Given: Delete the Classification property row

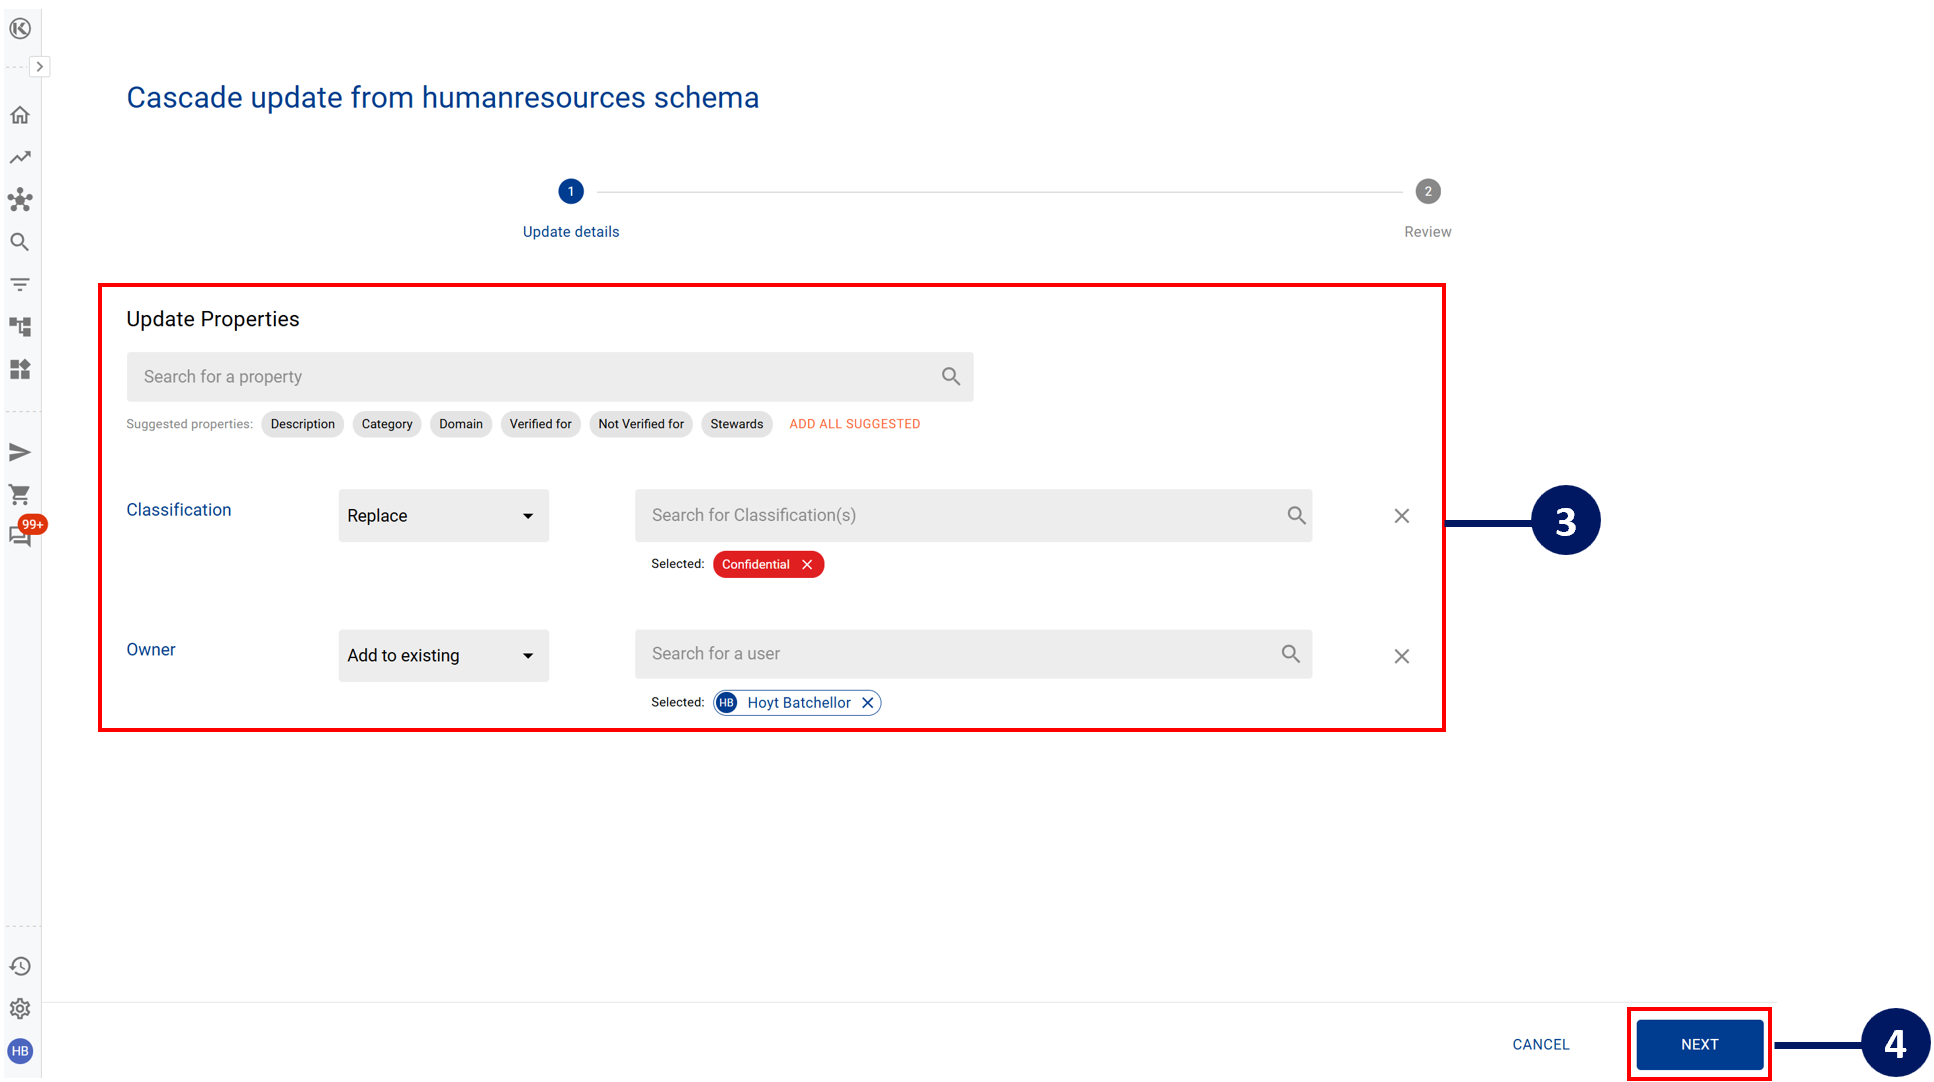Looking at the screenshot, I should 1401,516.
